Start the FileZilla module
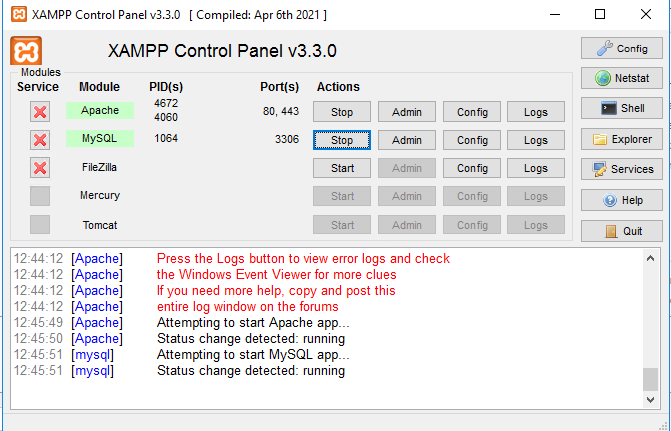Screen dimensions: 671x431 tap(342, 168)
